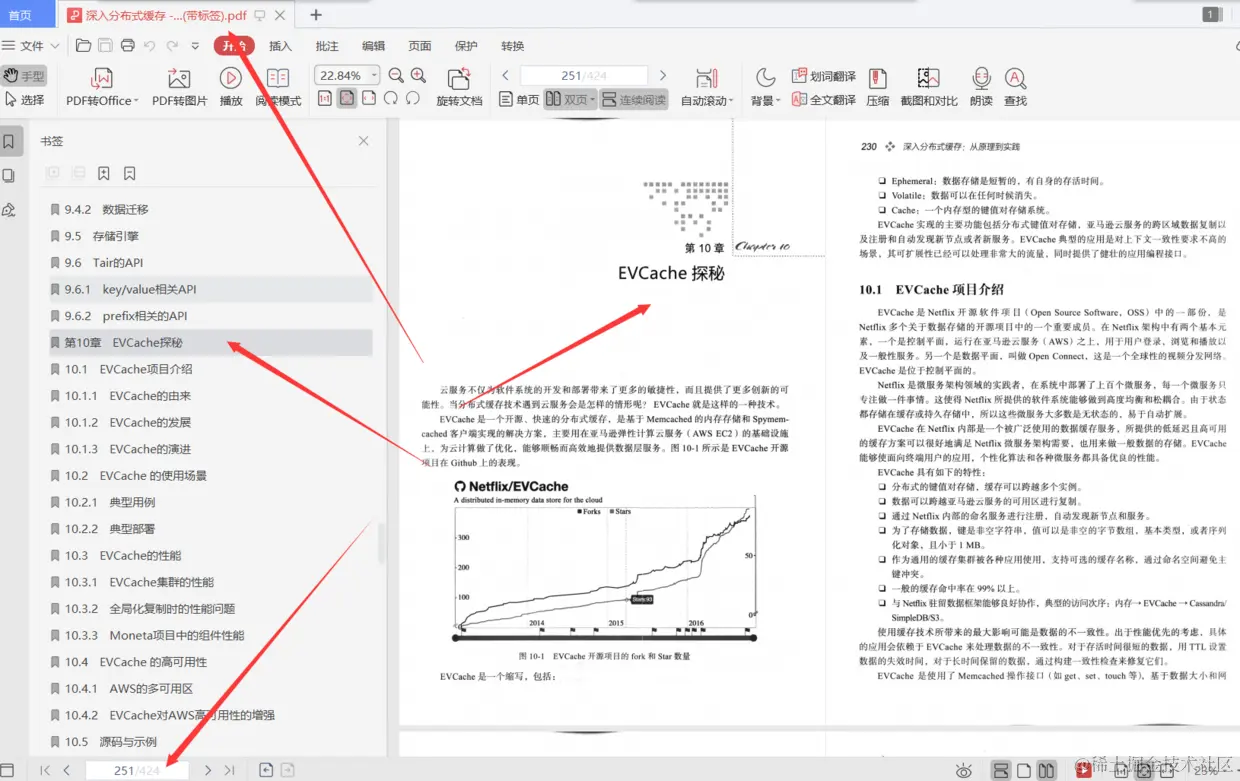Screen dimensions: 1240x781
Task: Open the 插入 insert tab
Action: click(281, 46)
